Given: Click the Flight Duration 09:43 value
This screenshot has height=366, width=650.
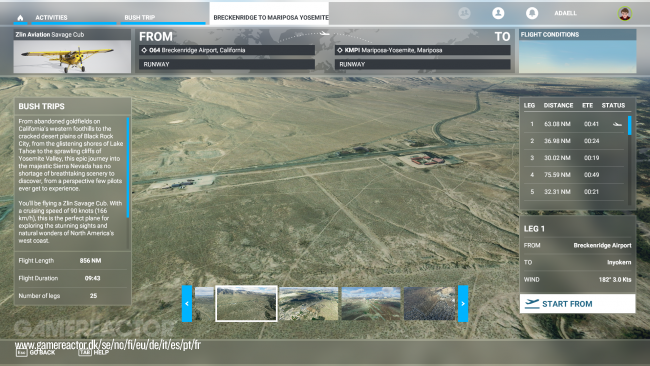Looking at the screenshot, I should click(92, 278).
